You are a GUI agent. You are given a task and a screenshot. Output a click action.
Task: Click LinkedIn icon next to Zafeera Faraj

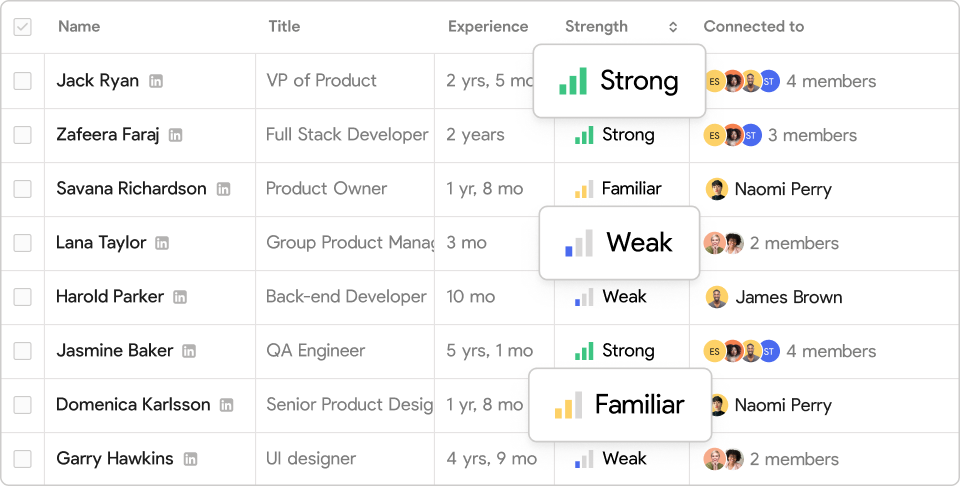(x=176, y=135)
